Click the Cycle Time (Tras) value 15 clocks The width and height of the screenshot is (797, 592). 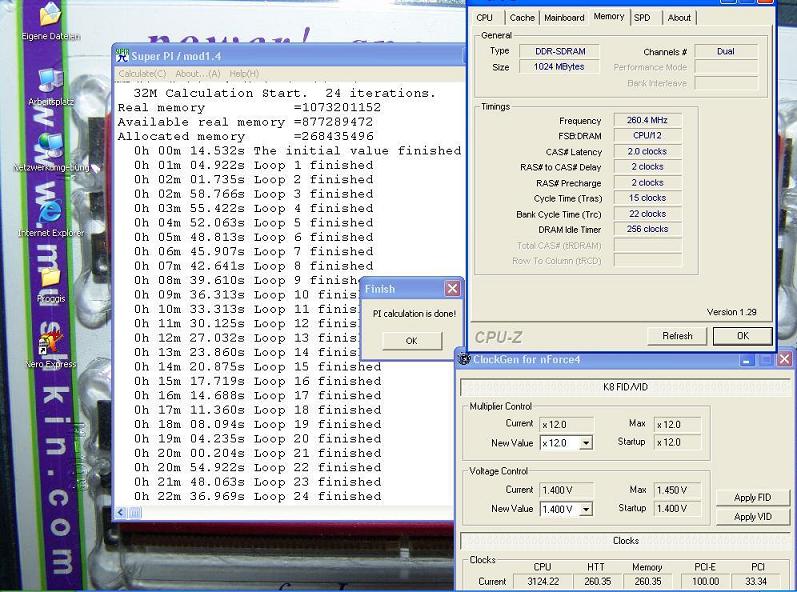(647, 198)
